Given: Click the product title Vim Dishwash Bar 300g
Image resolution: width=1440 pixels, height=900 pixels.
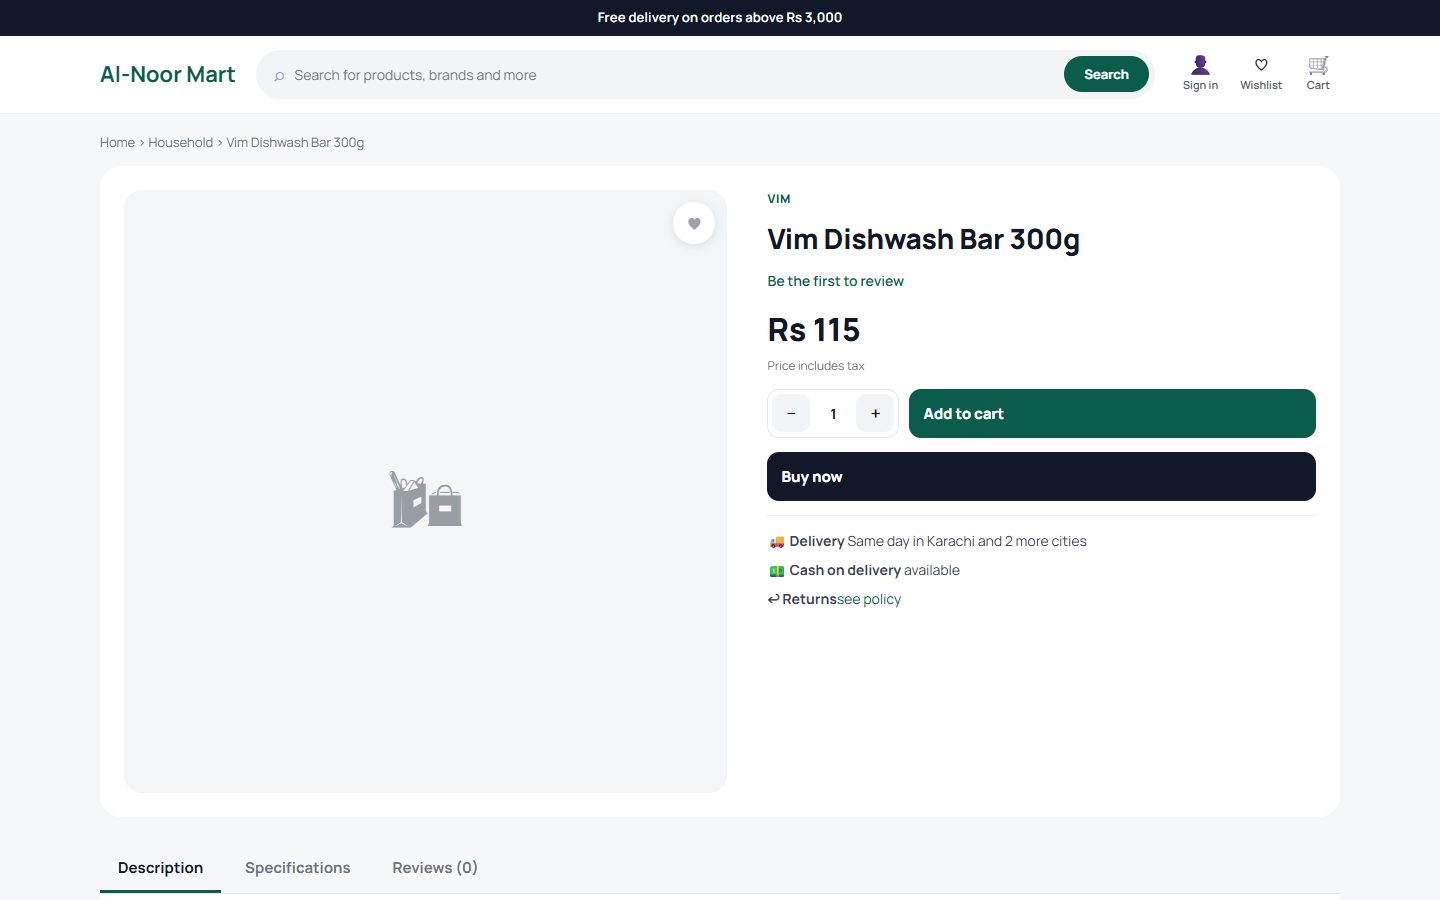Looking at the screenshot, I should tap(923, 239).
